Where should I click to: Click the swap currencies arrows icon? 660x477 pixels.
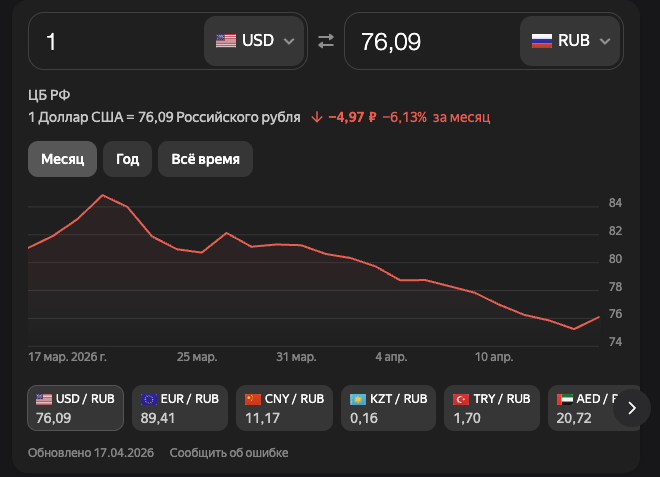click(x=326, y=41)
